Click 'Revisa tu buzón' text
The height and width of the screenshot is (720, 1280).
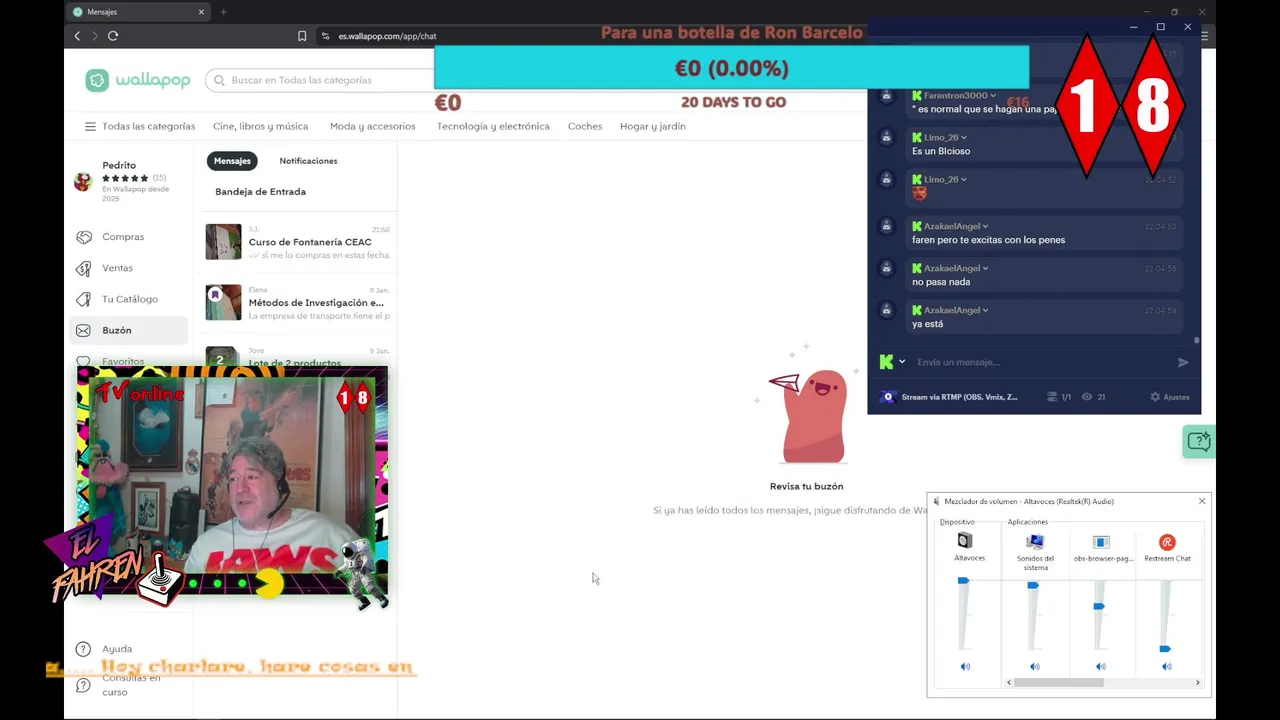[x=806, y=486]
